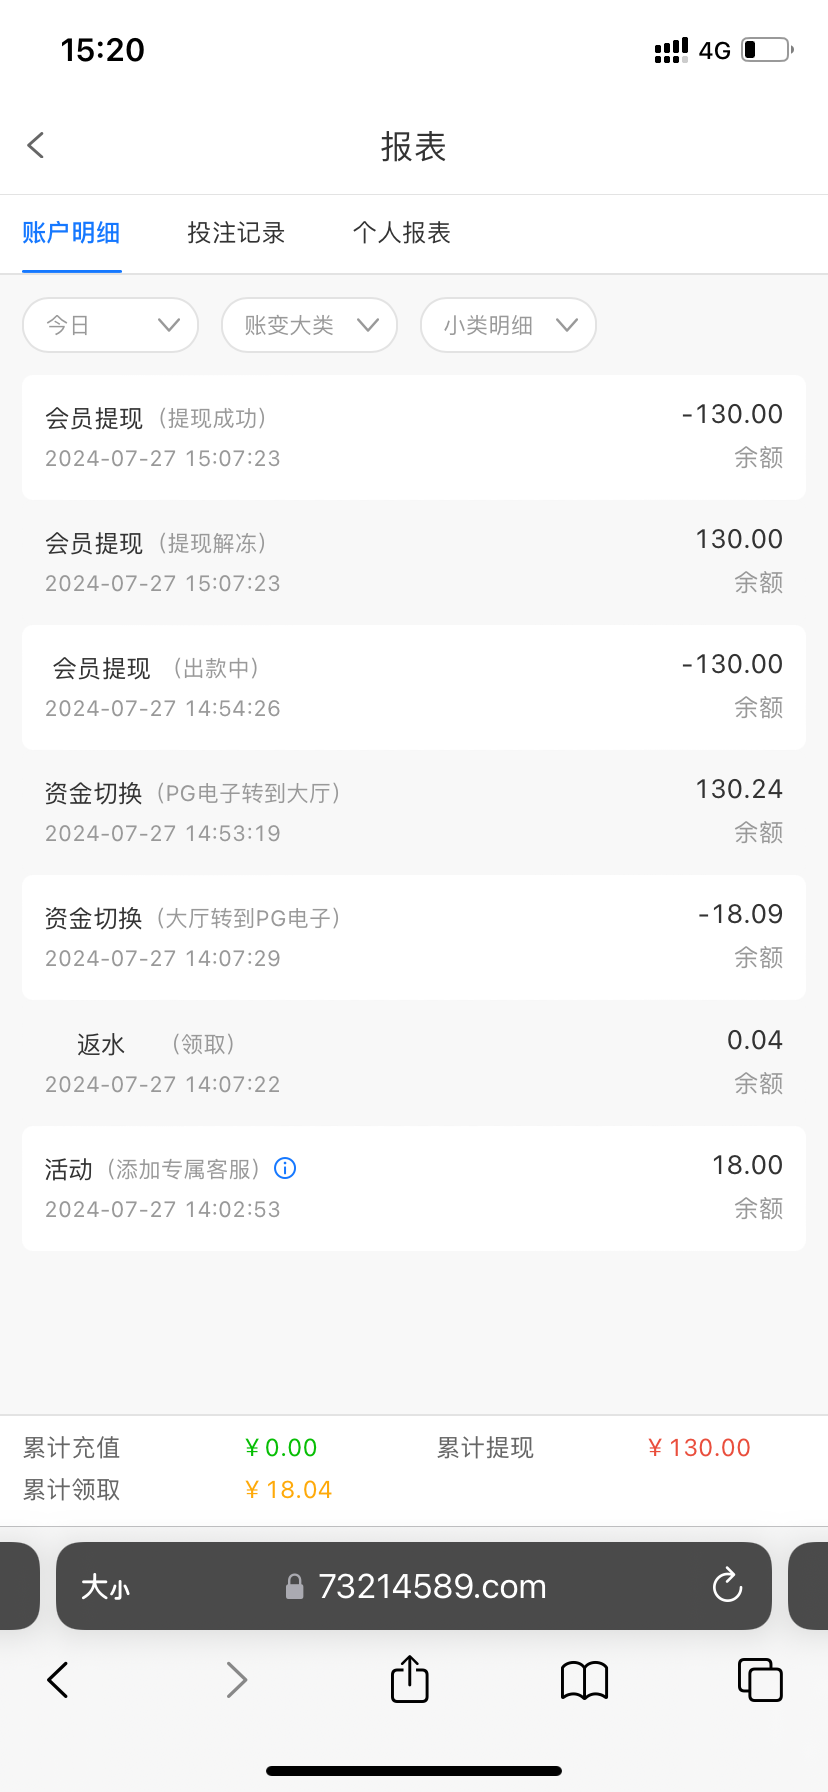The width and height of the screenshot is (828, 1792).
Task: Tap the 返水 领取 rebate entry
Action: (414, 1063)
